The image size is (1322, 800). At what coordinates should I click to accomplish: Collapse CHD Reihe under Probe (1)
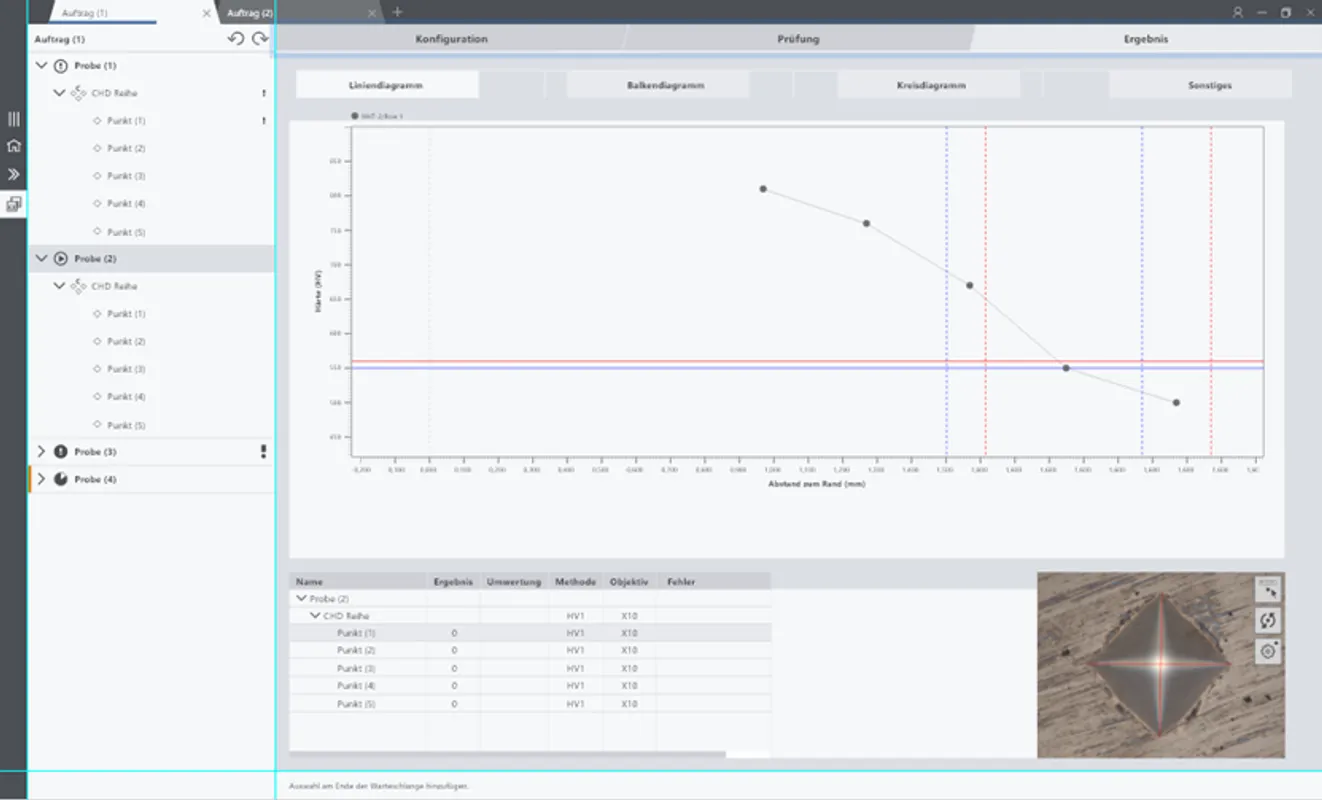pyautogui.click(x=59, y=93)
